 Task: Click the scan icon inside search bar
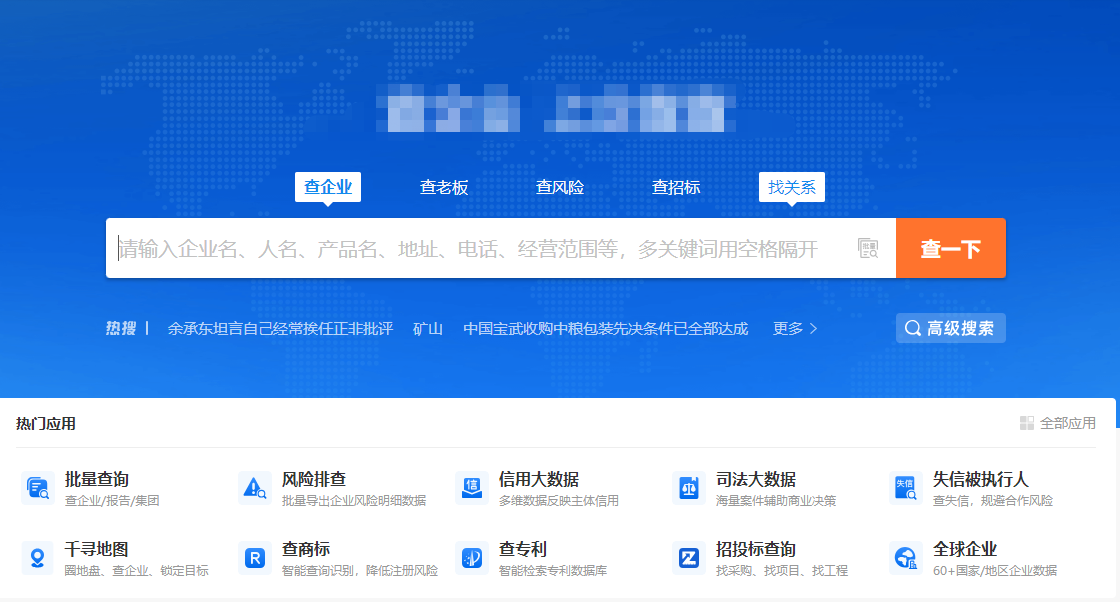866,247
